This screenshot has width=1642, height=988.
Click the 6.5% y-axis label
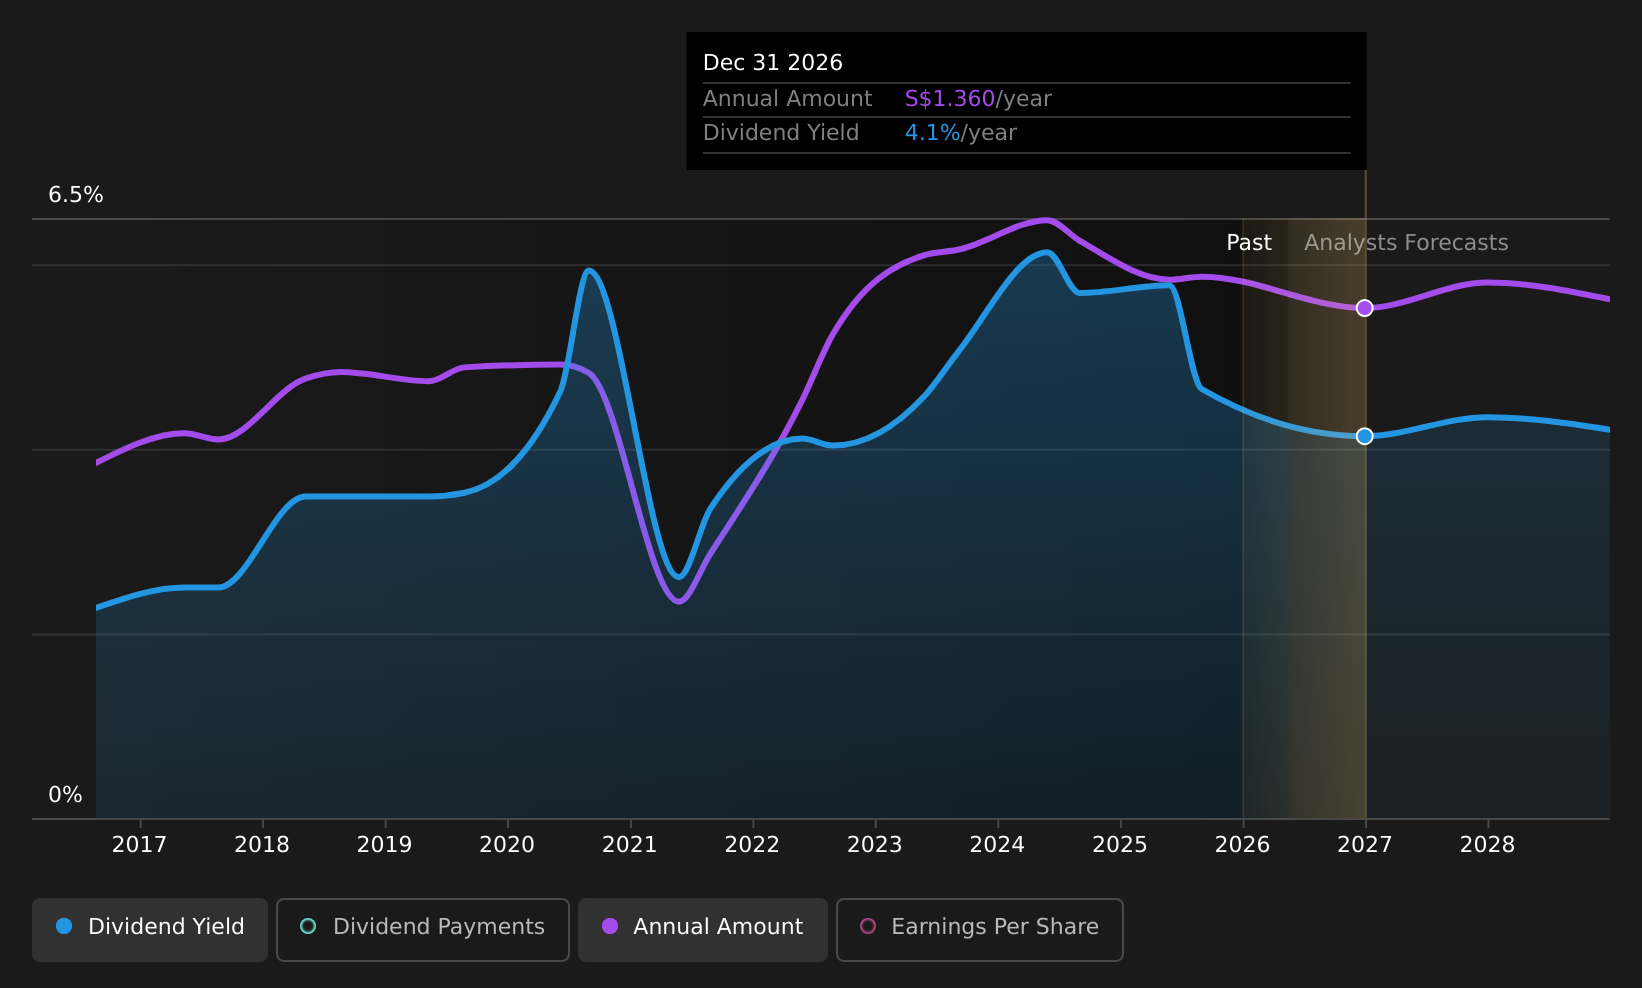(x=76, y=195)
